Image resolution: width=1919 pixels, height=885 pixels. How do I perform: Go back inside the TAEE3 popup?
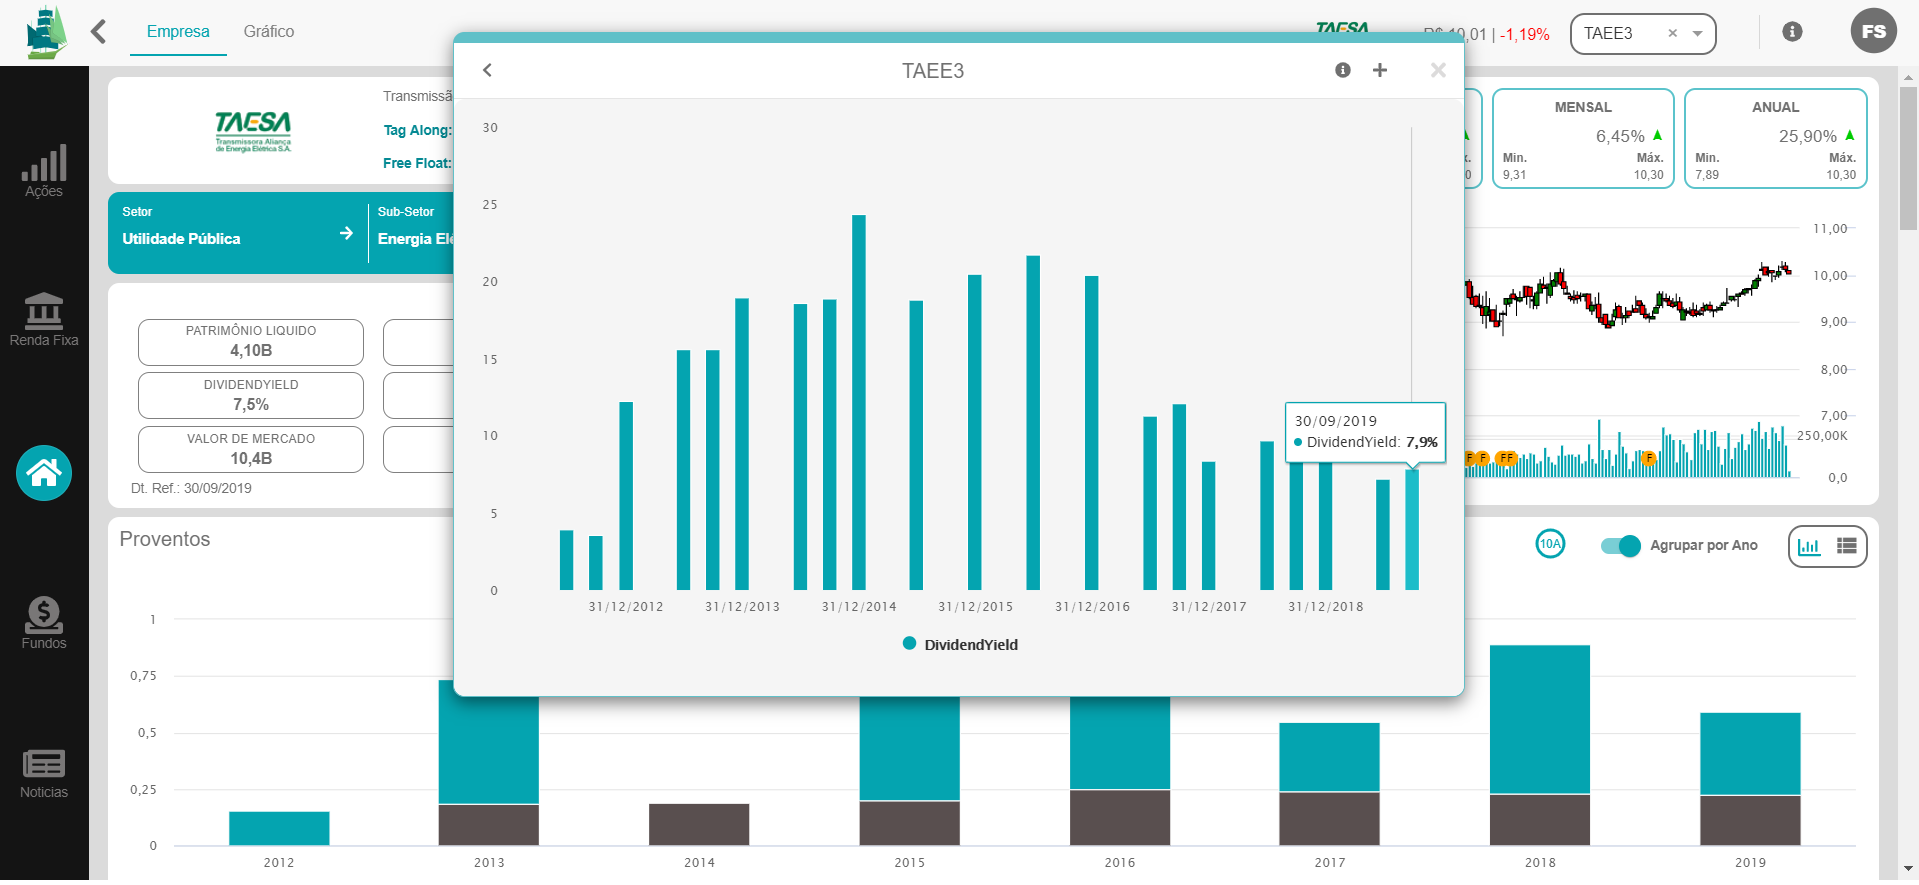pyautogui.click(x=487, y=70)
